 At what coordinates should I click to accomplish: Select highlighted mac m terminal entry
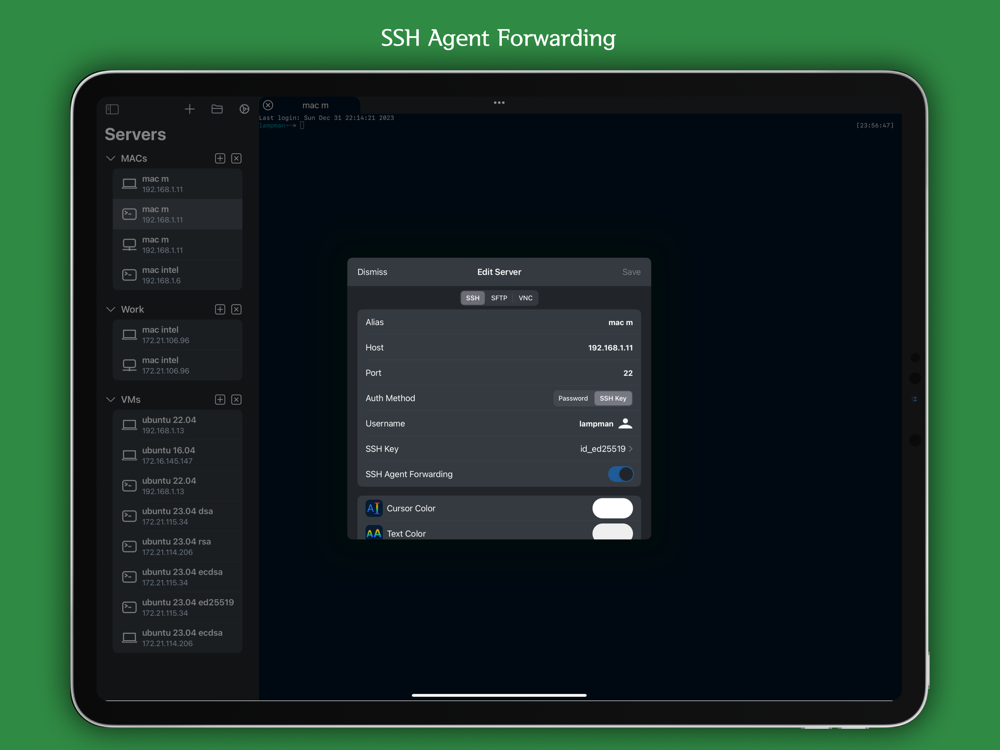[x=177, y=214]
